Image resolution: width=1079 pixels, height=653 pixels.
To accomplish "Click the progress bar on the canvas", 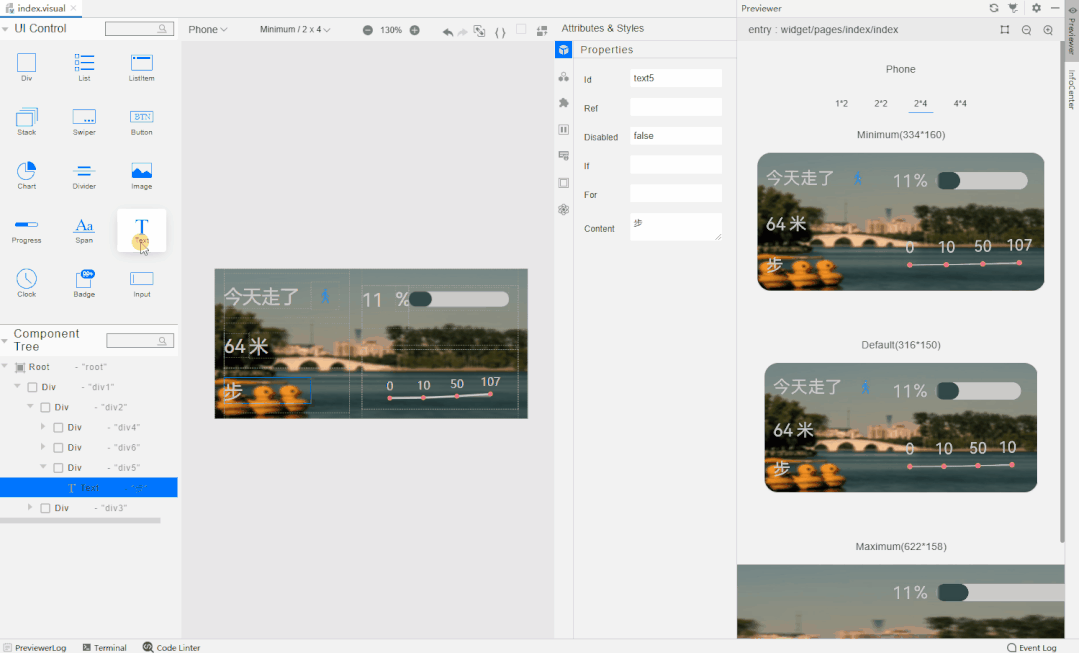I will (x=459, y=299).
